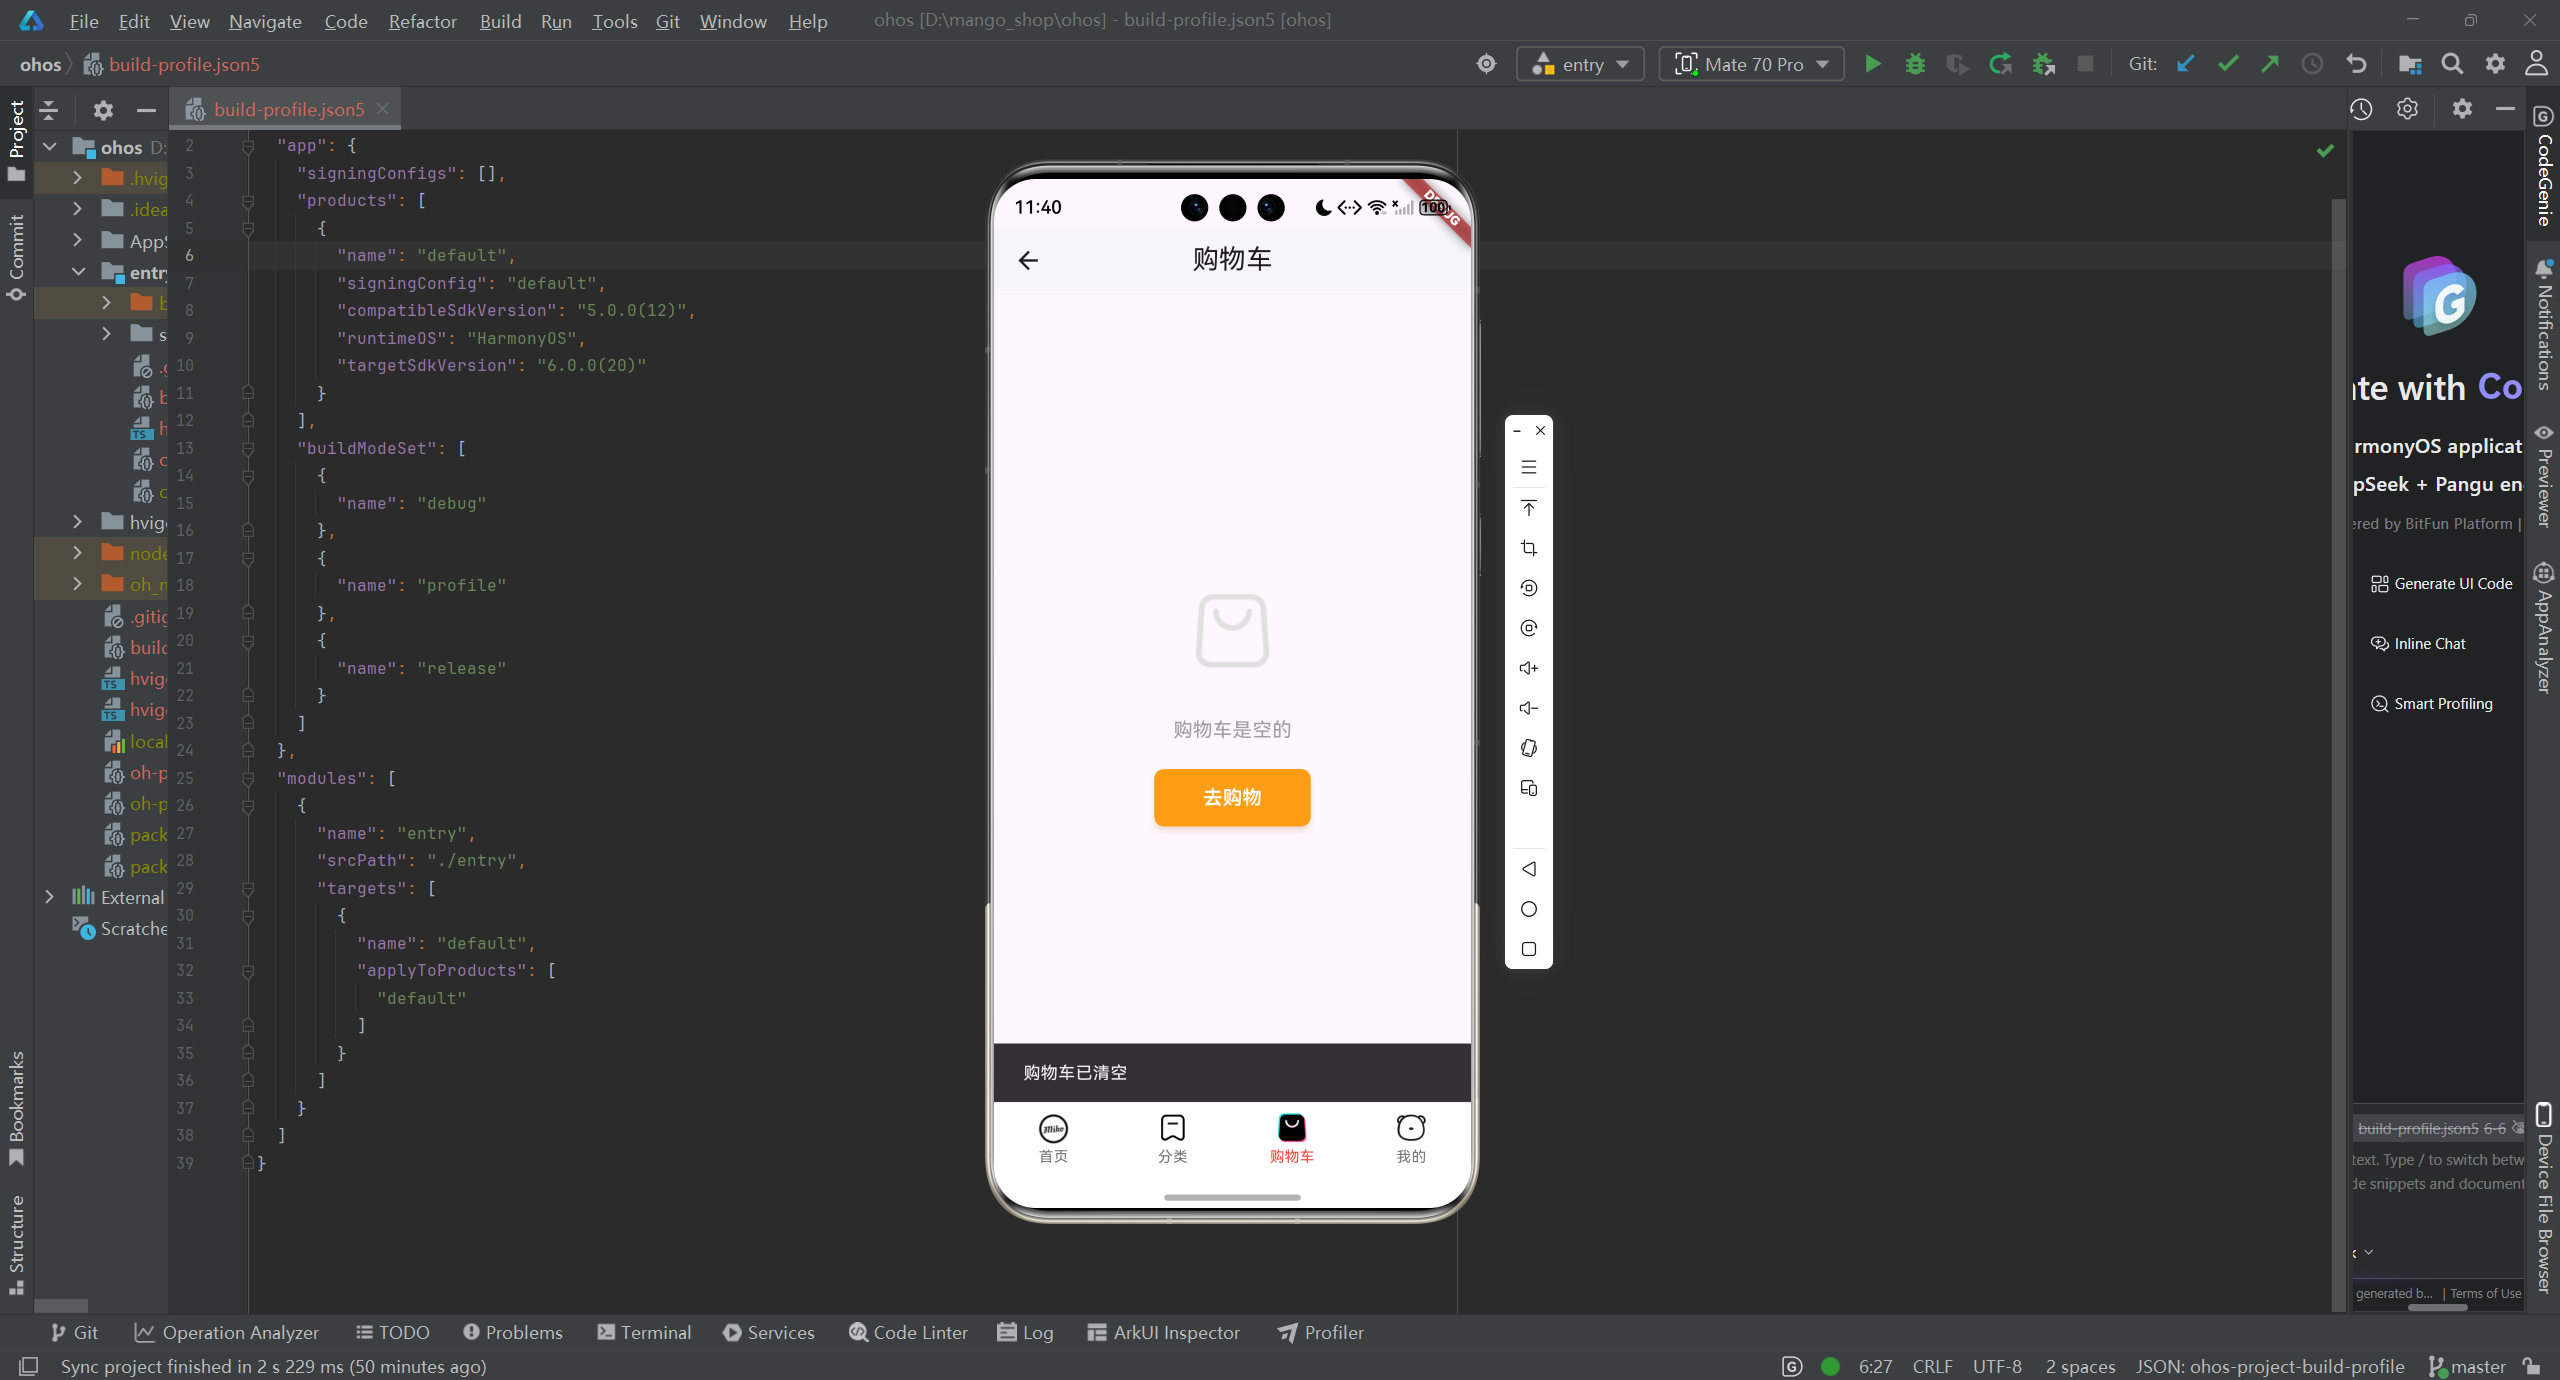Open the Mate 70 Pro device dropdown
2560x1380 pixels.
coord(1752,64)
